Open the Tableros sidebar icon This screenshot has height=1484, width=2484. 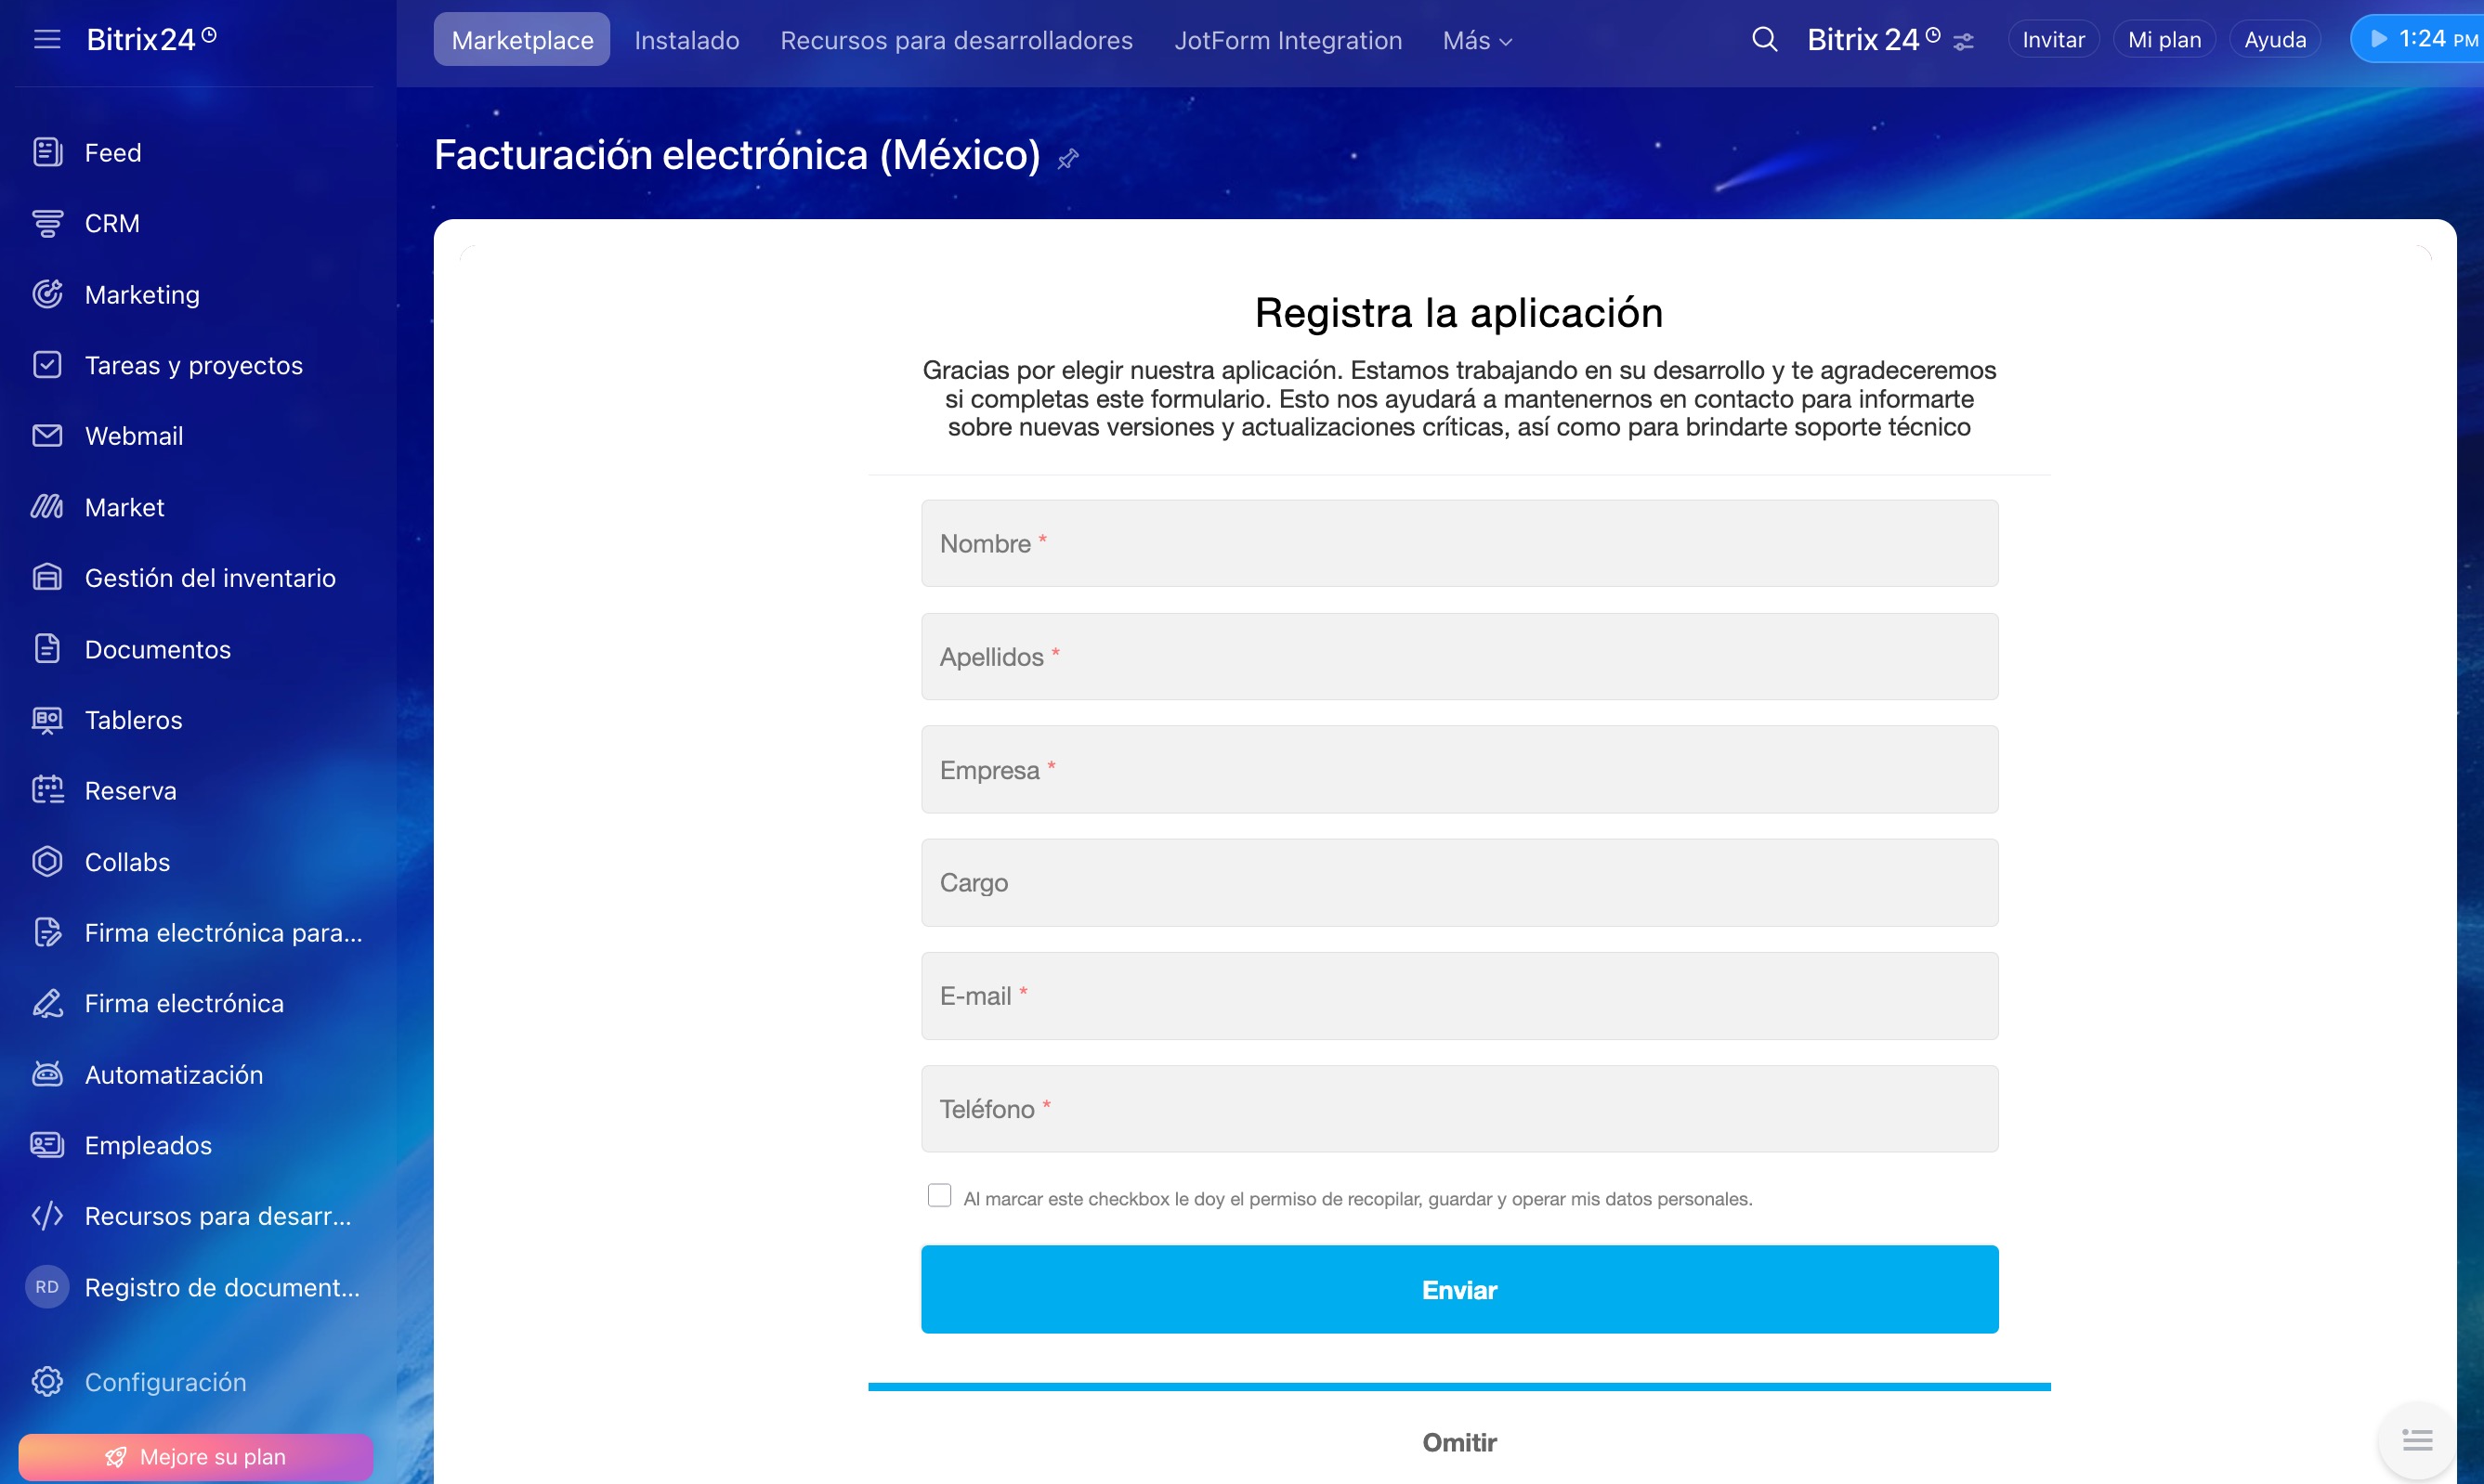coord(47,720)
